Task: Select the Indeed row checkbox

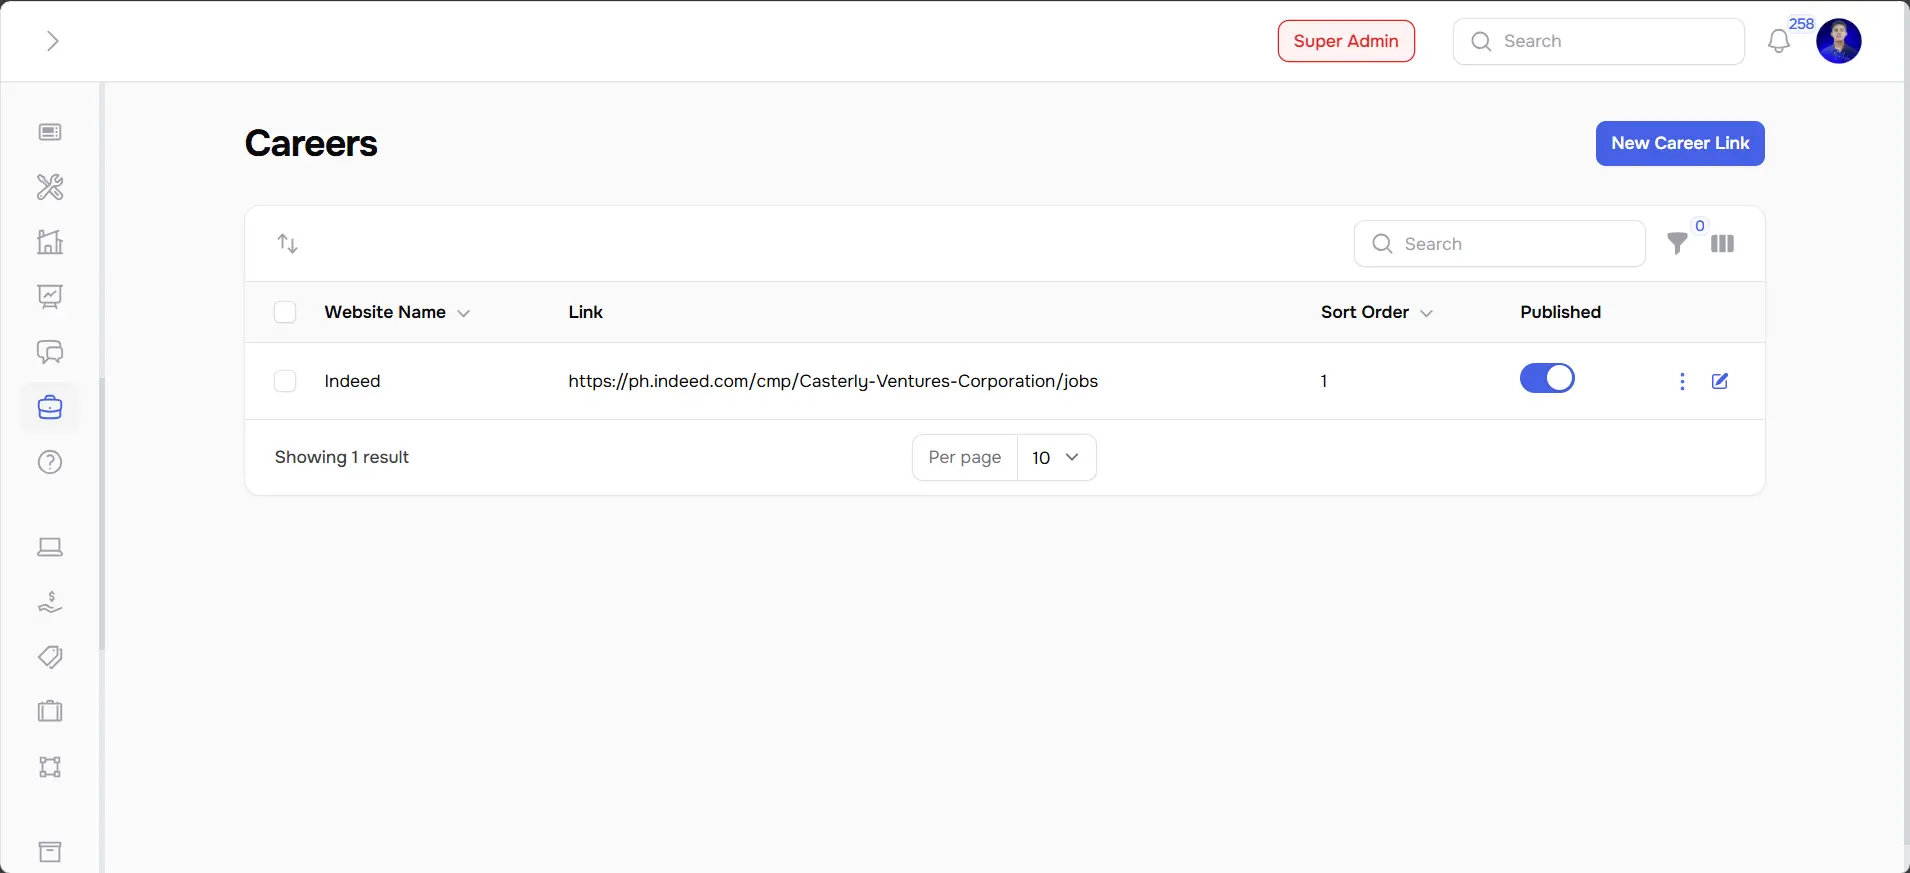Action: 285,381
